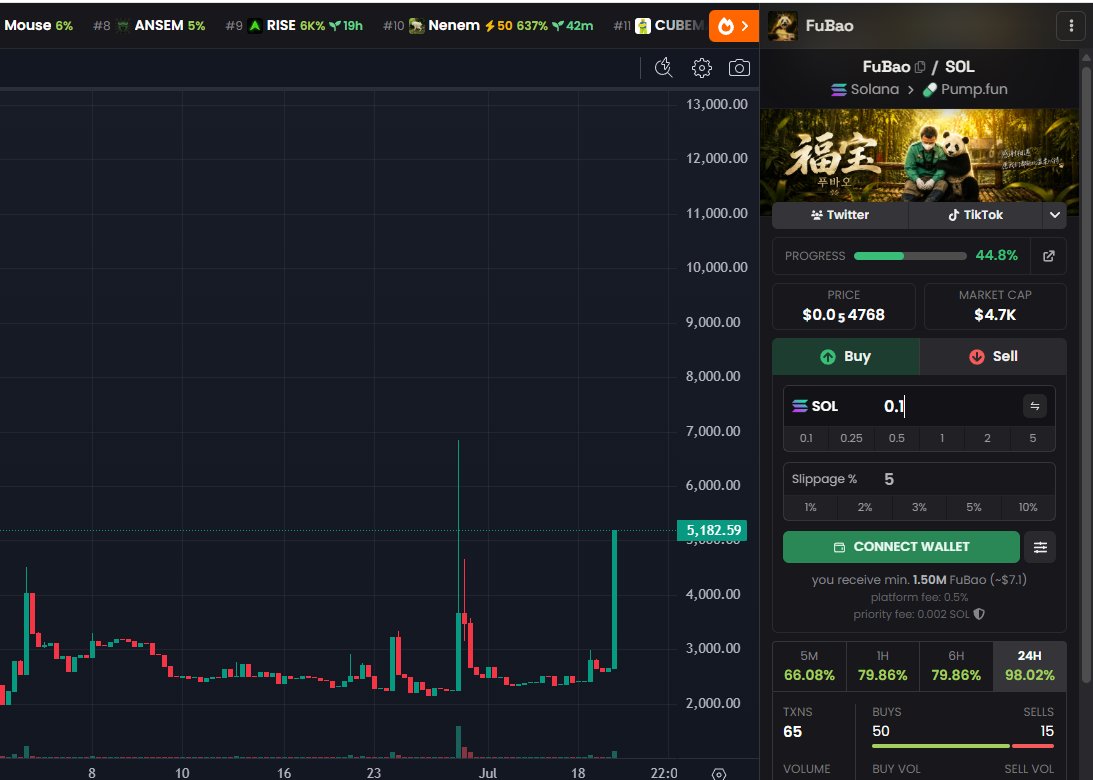Open the TikTok link
Screen dimensions: 1093x780
coord(975,215)
